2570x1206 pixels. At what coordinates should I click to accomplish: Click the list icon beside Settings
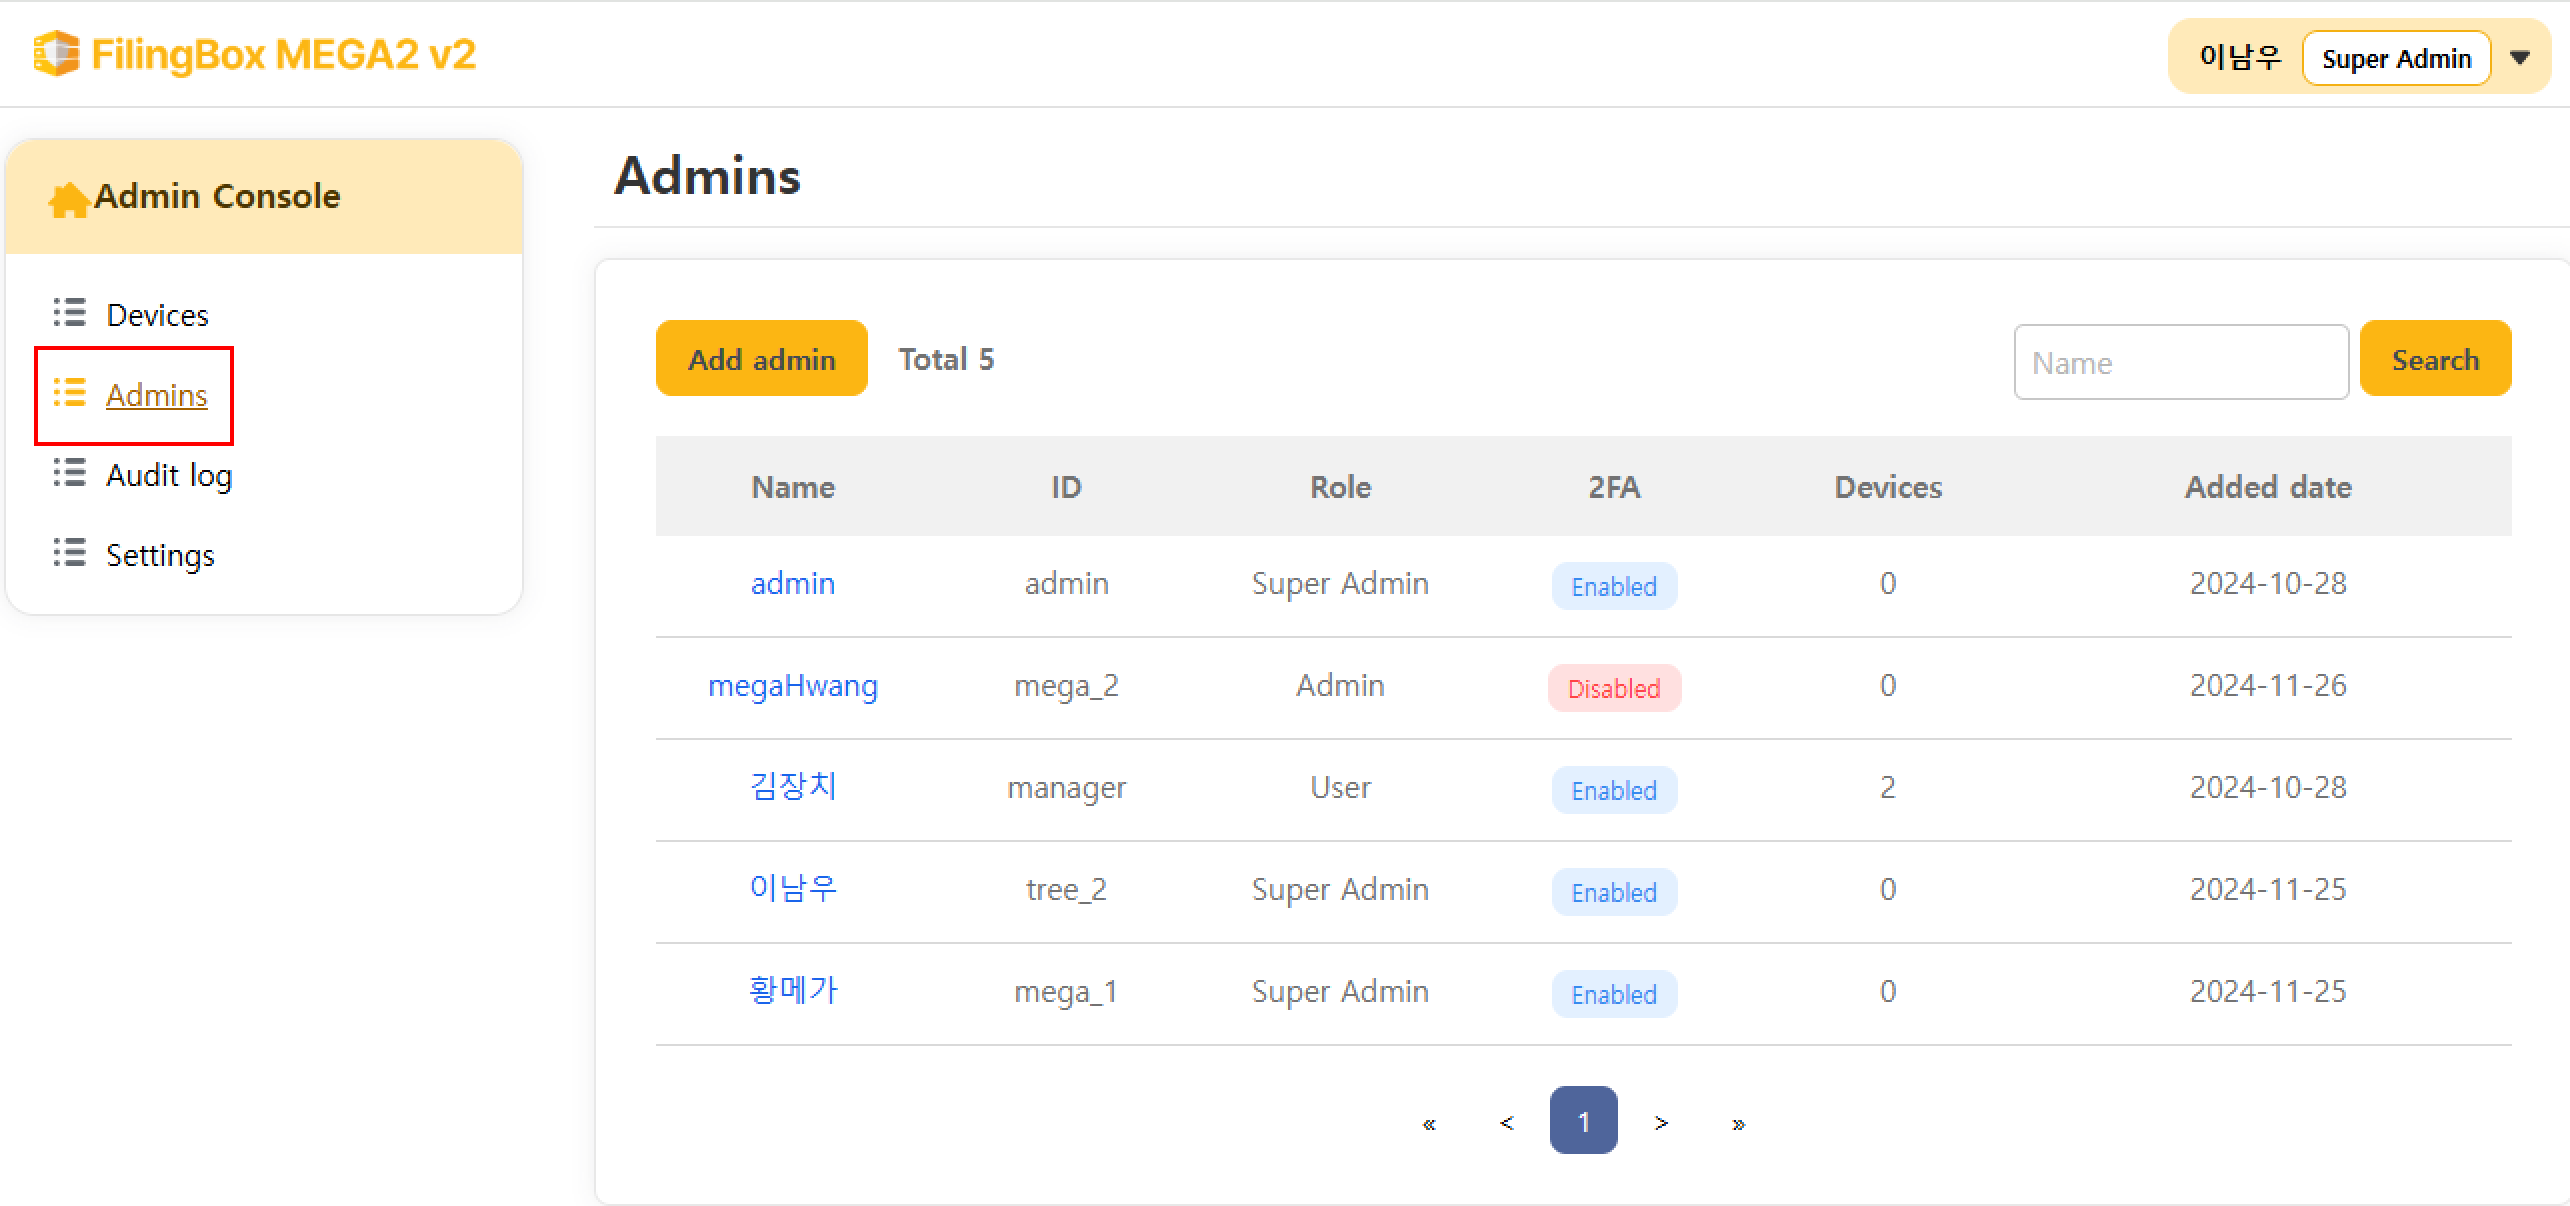tap(70, 553)
